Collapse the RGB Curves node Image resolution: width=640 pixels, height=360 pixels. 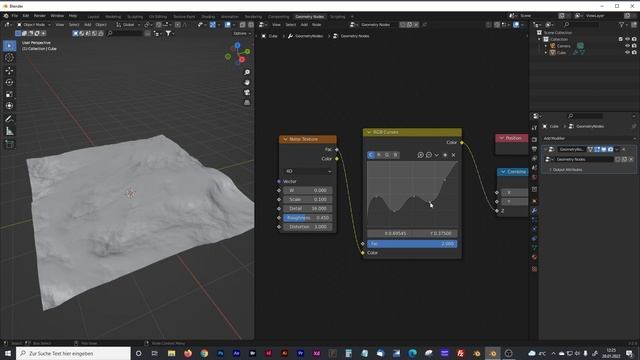pos(369,132)
